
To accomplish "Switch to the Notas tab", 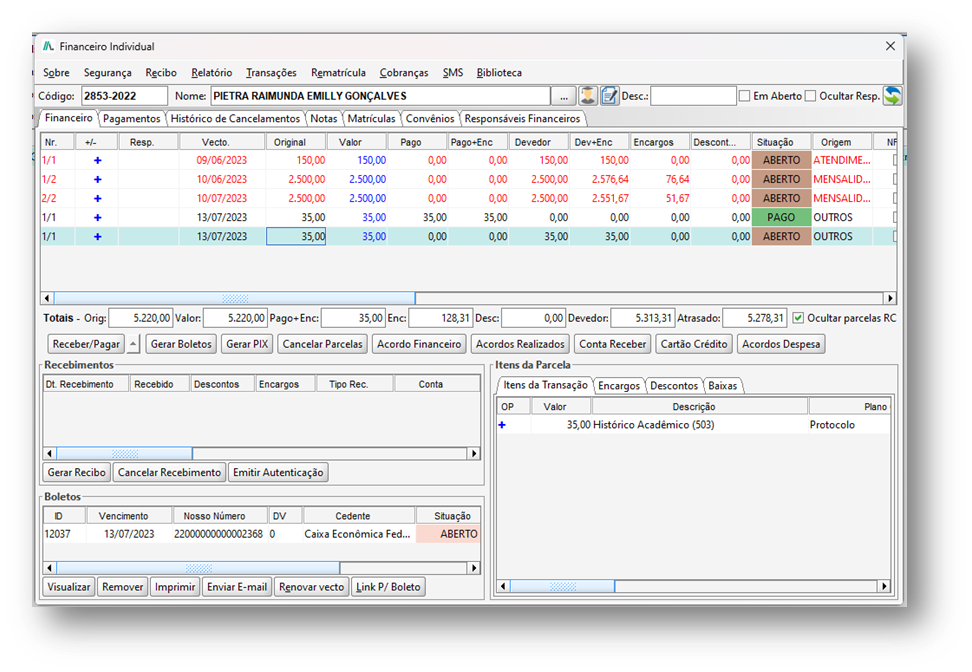I will (324, 118).
